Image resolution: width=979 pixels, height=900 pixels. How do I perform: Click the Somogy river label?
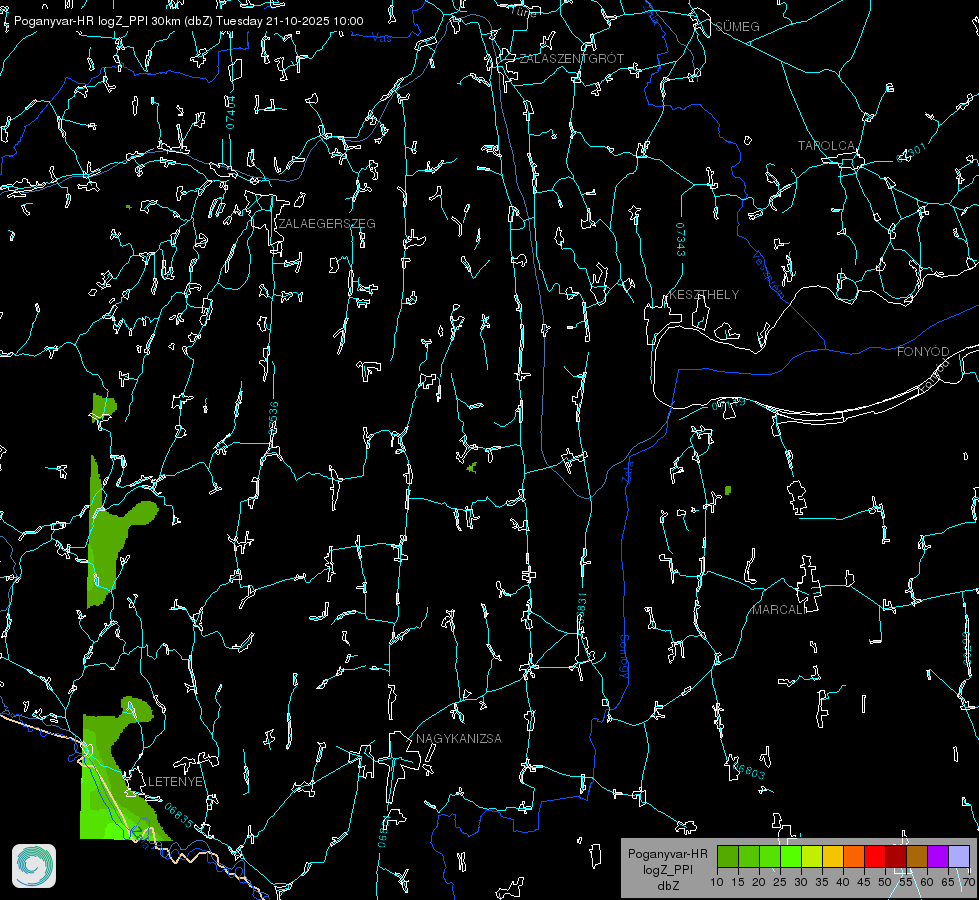point(624,657)
